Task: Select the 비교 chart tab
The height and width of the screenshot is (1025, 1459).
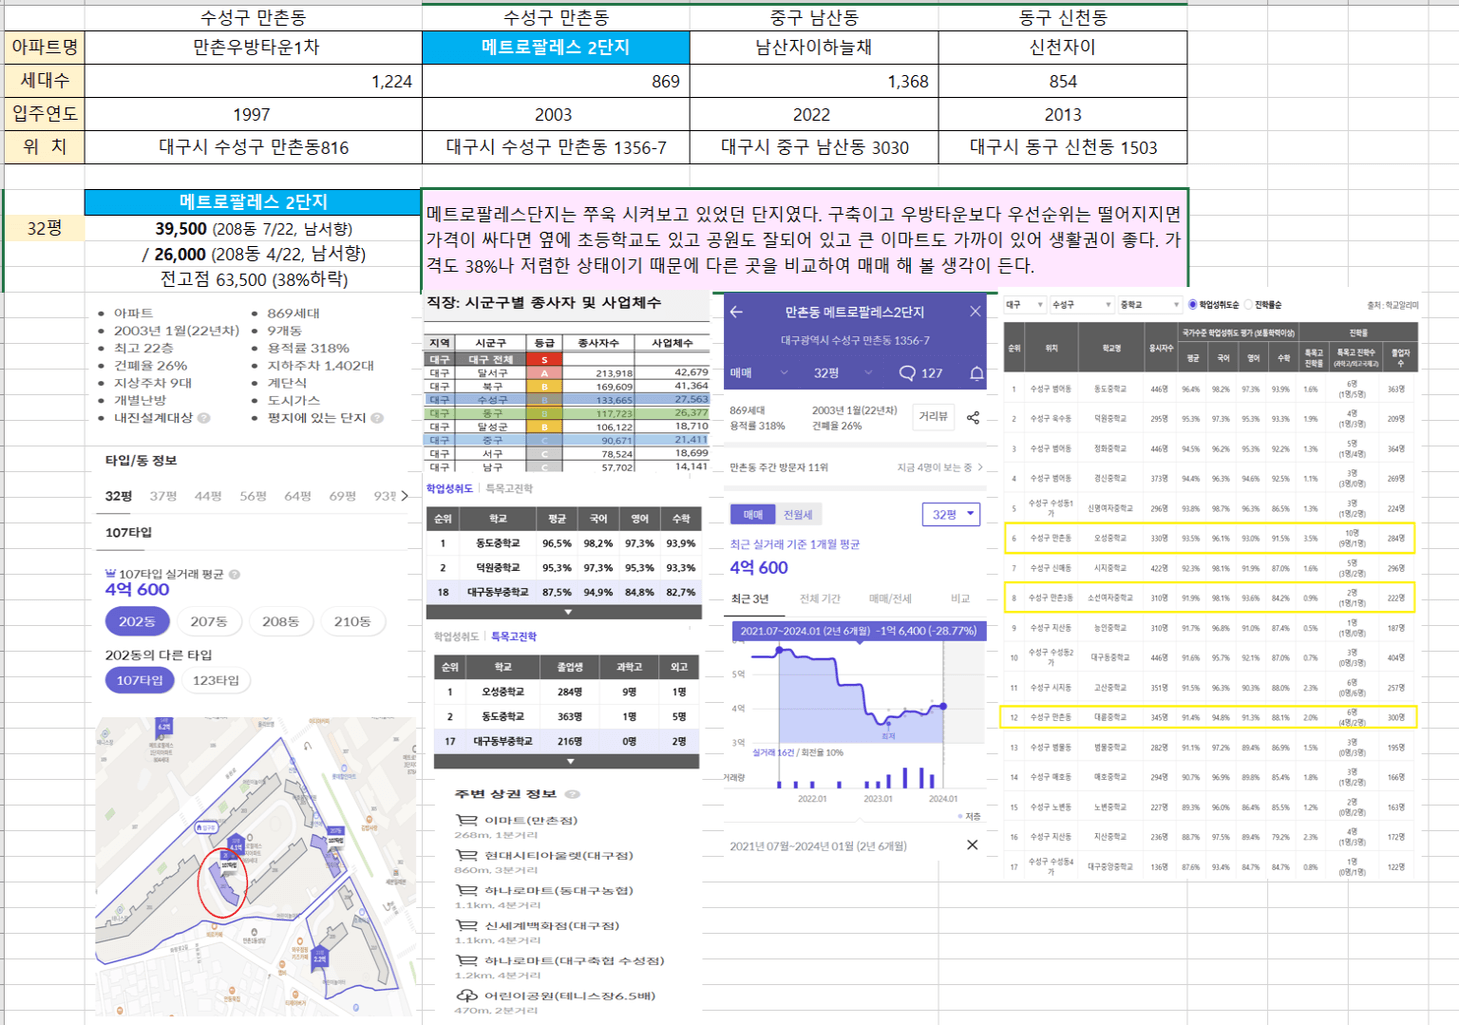Action: [x=960, y=599]
